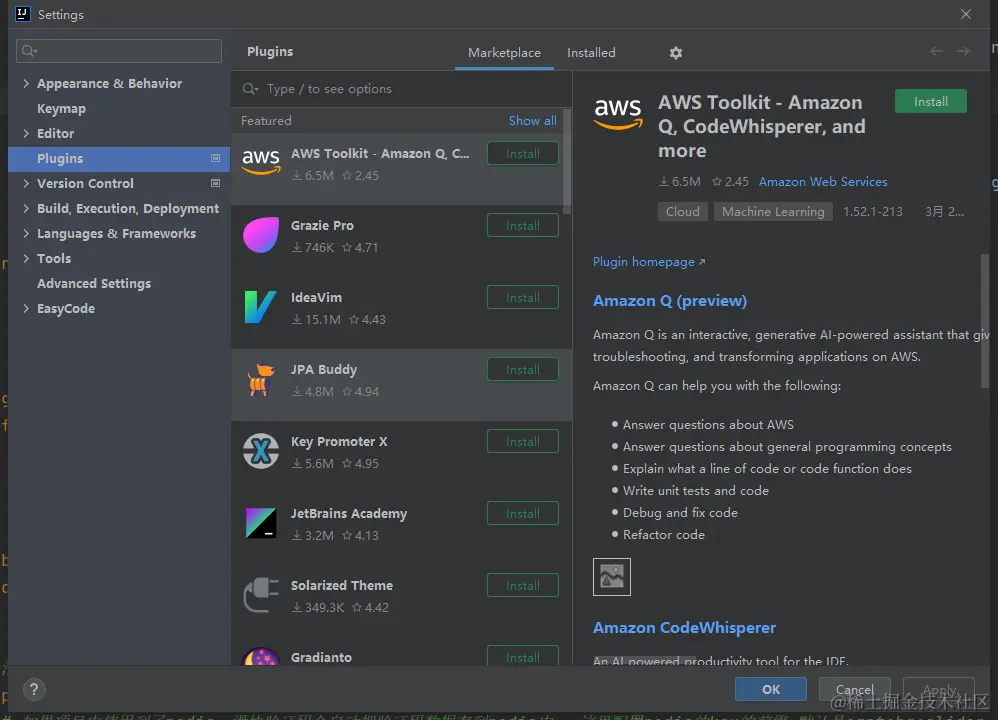Expand the Tools section

[26, 258]
